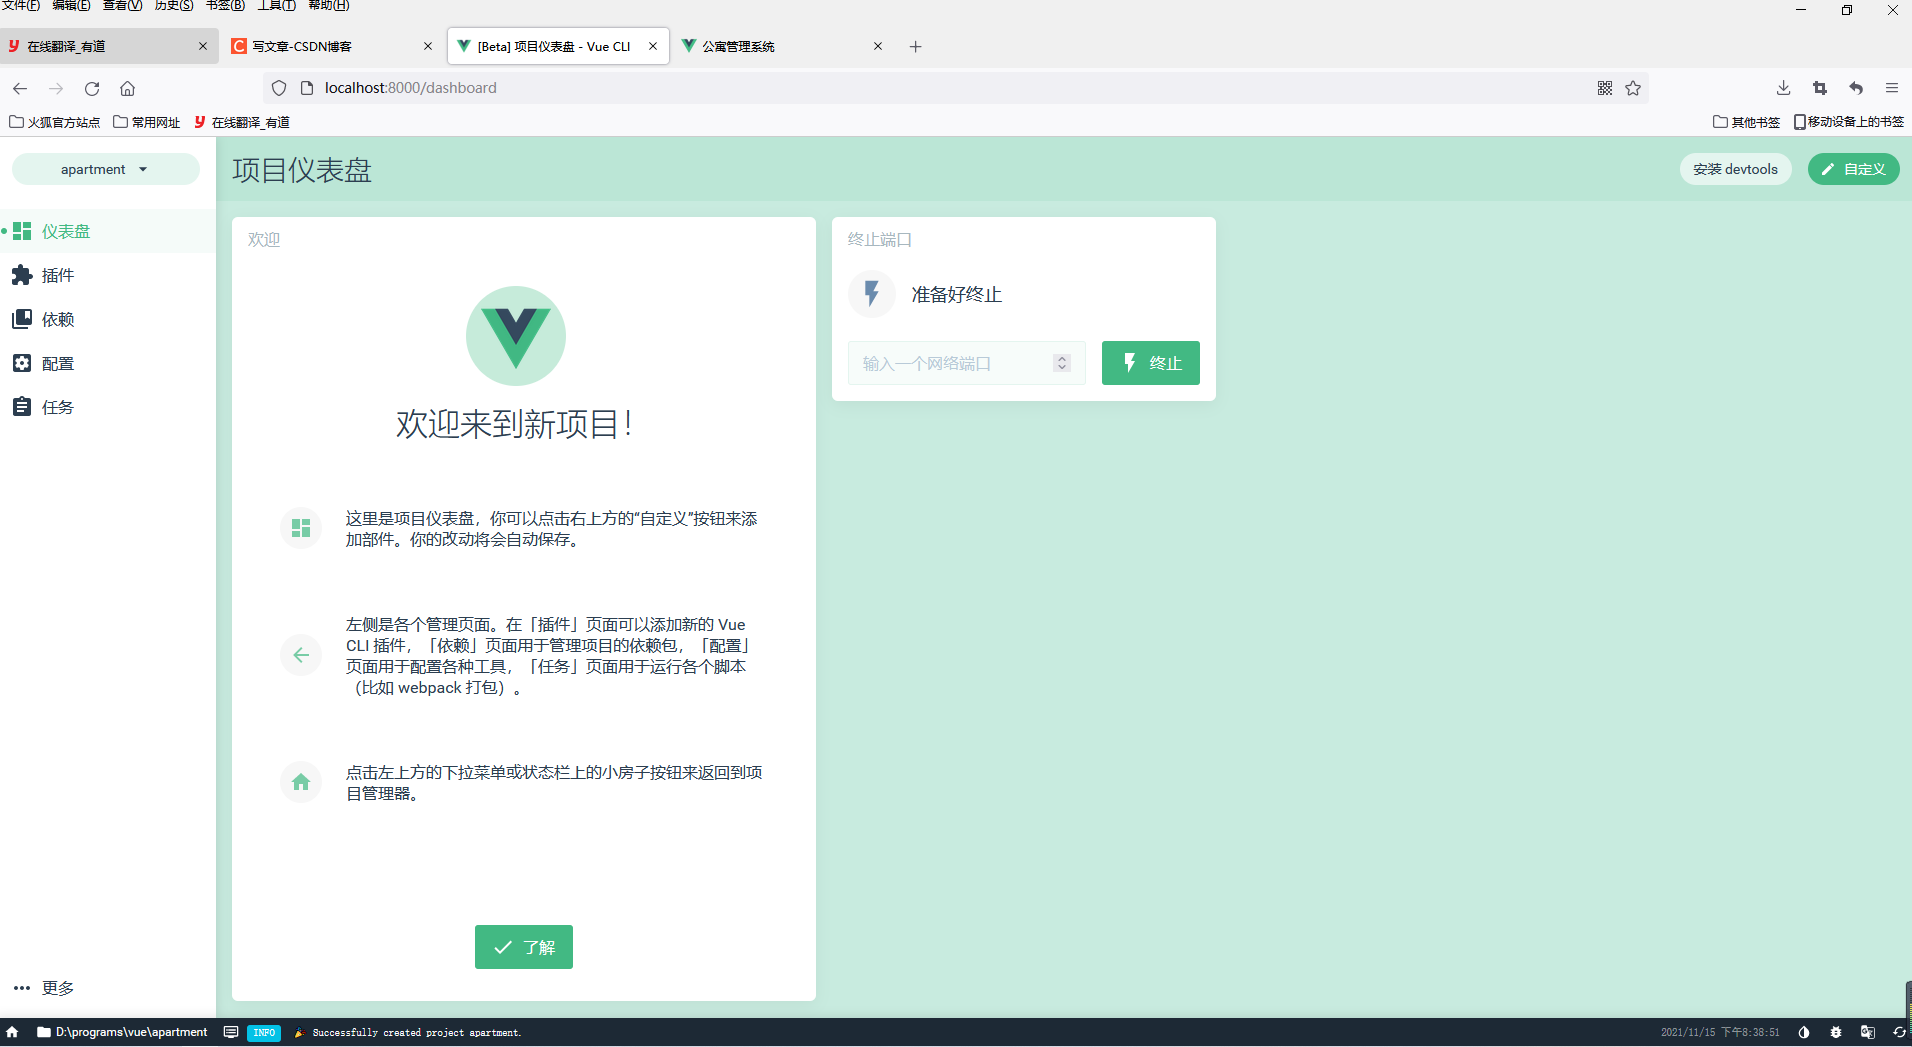Click the browser home icon
Image resolution: width=1912 pixels, height=1047 pixels.
point(127,88)
